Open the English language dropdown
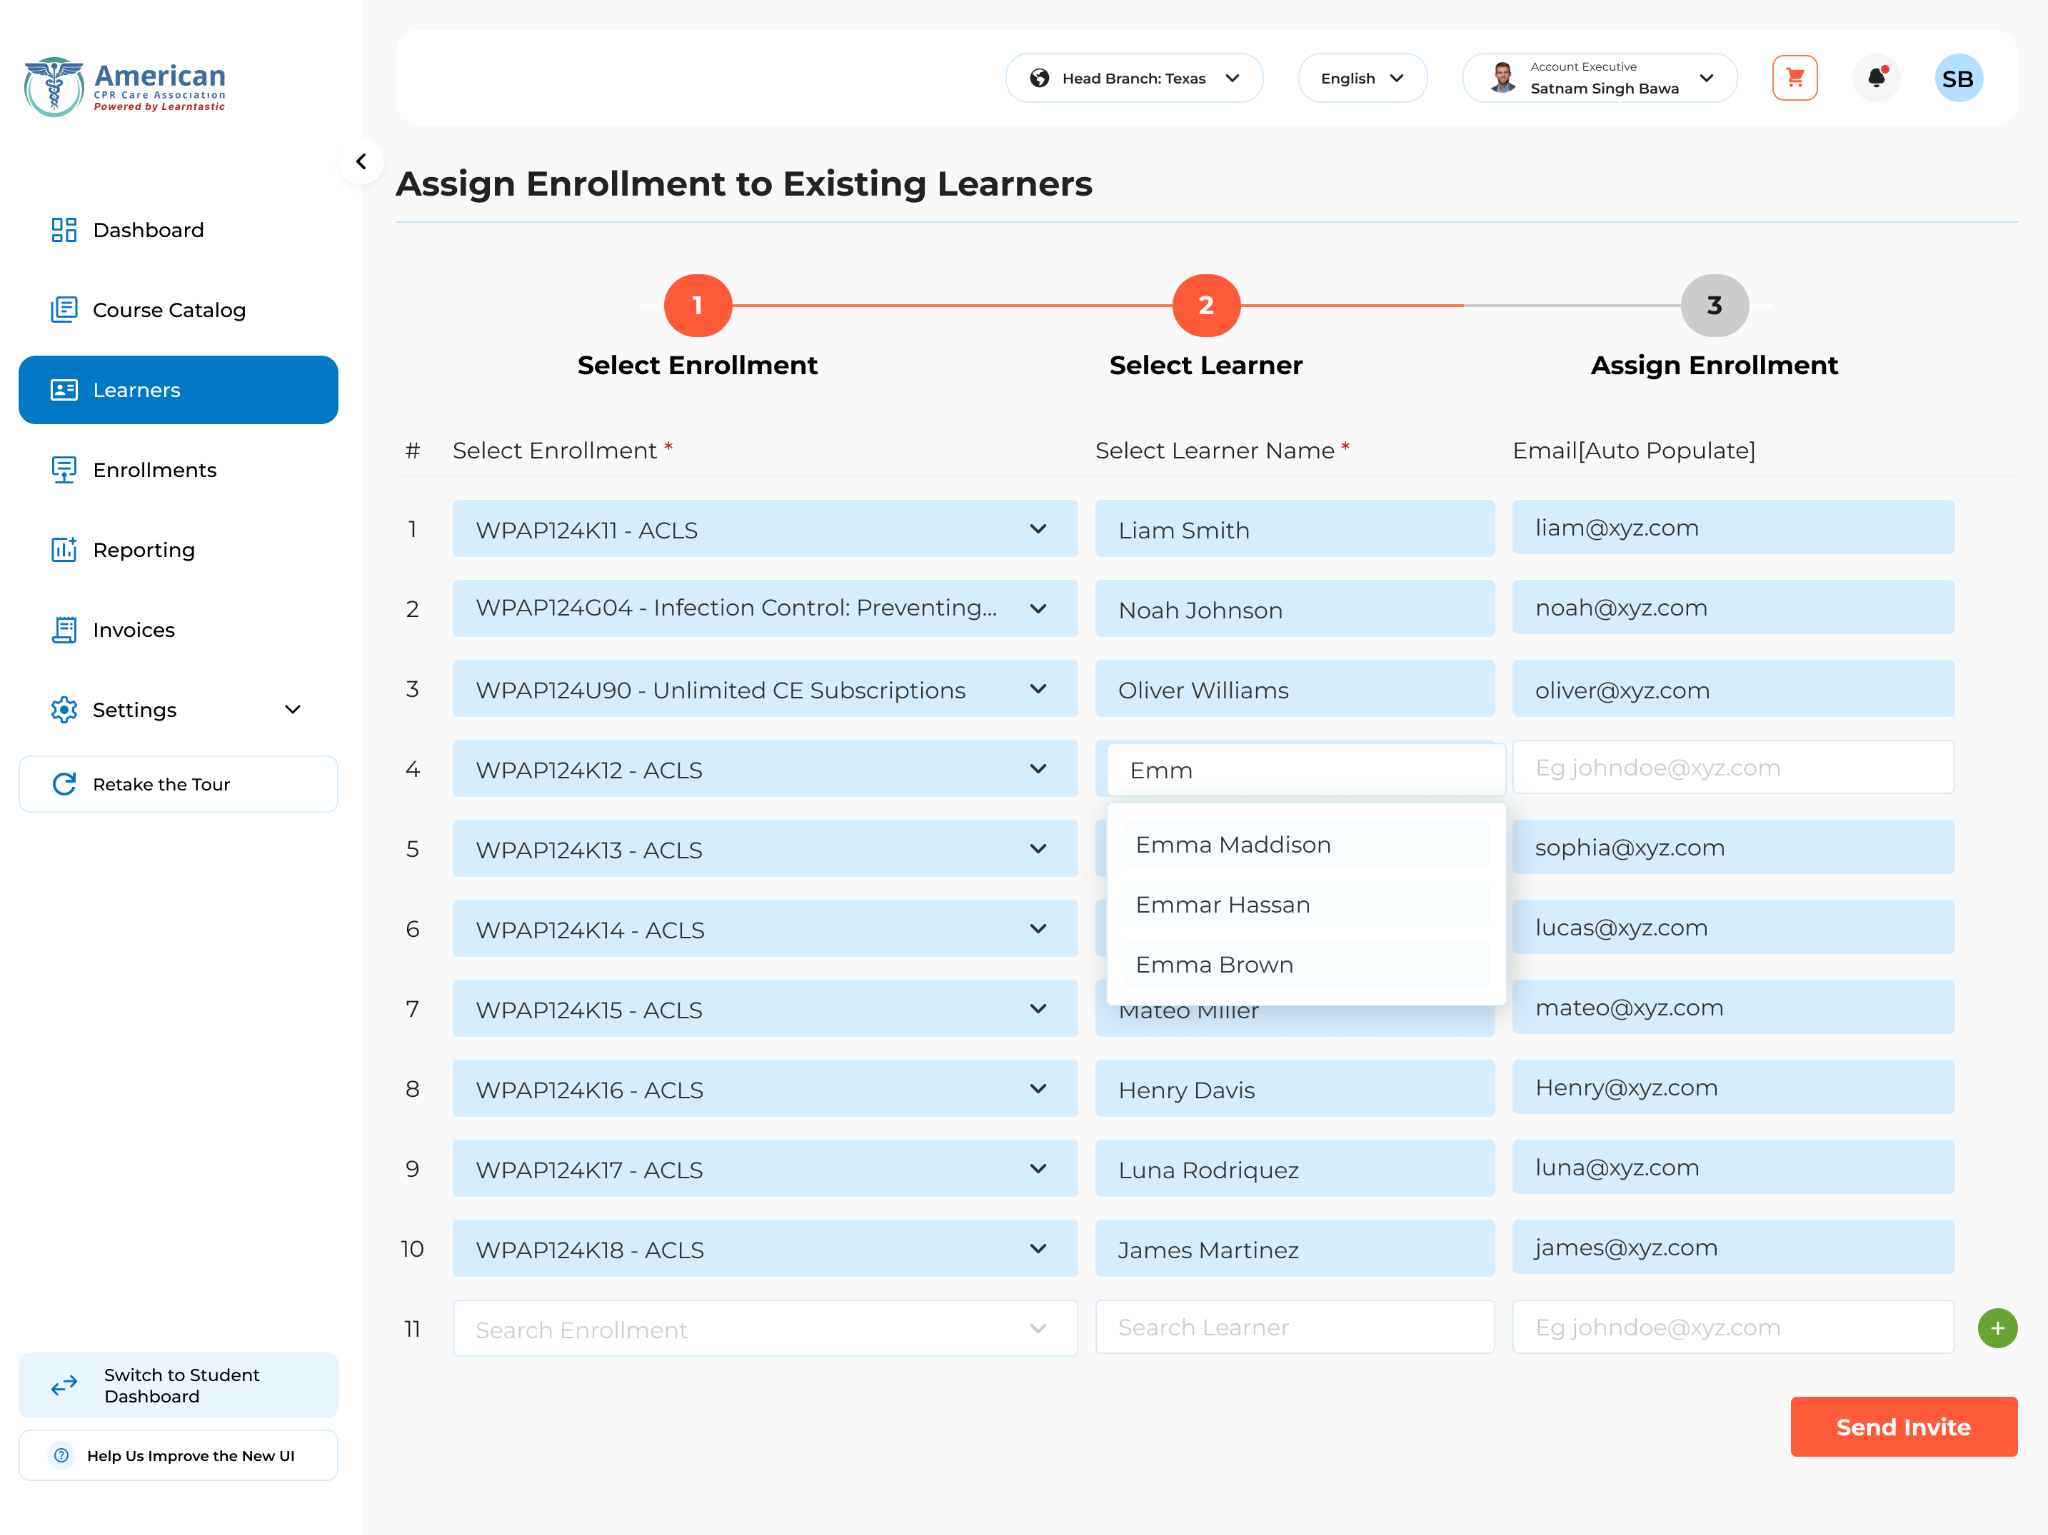Screen dimensions: 2048x1535 click(1362, 78)
